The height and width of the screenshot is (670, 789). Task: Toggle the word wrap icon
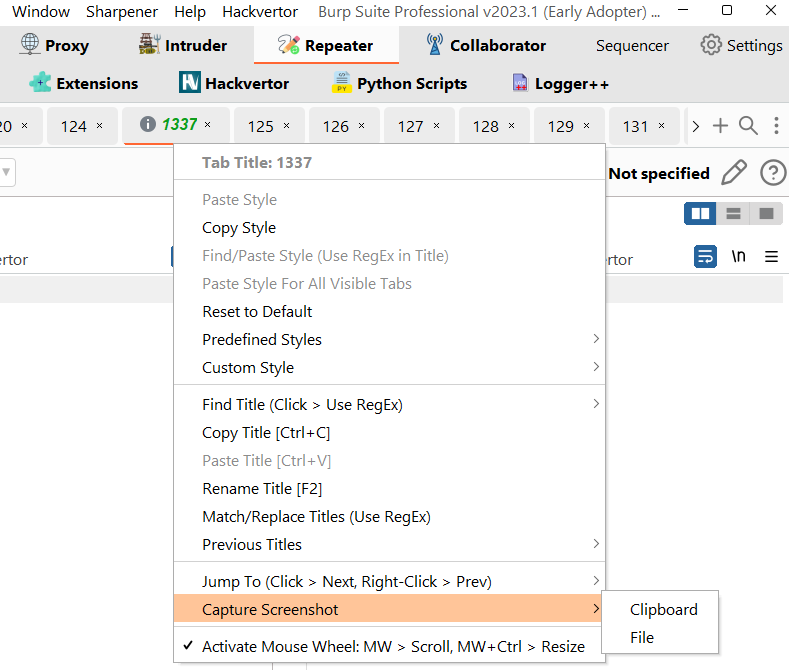(705, 257)
